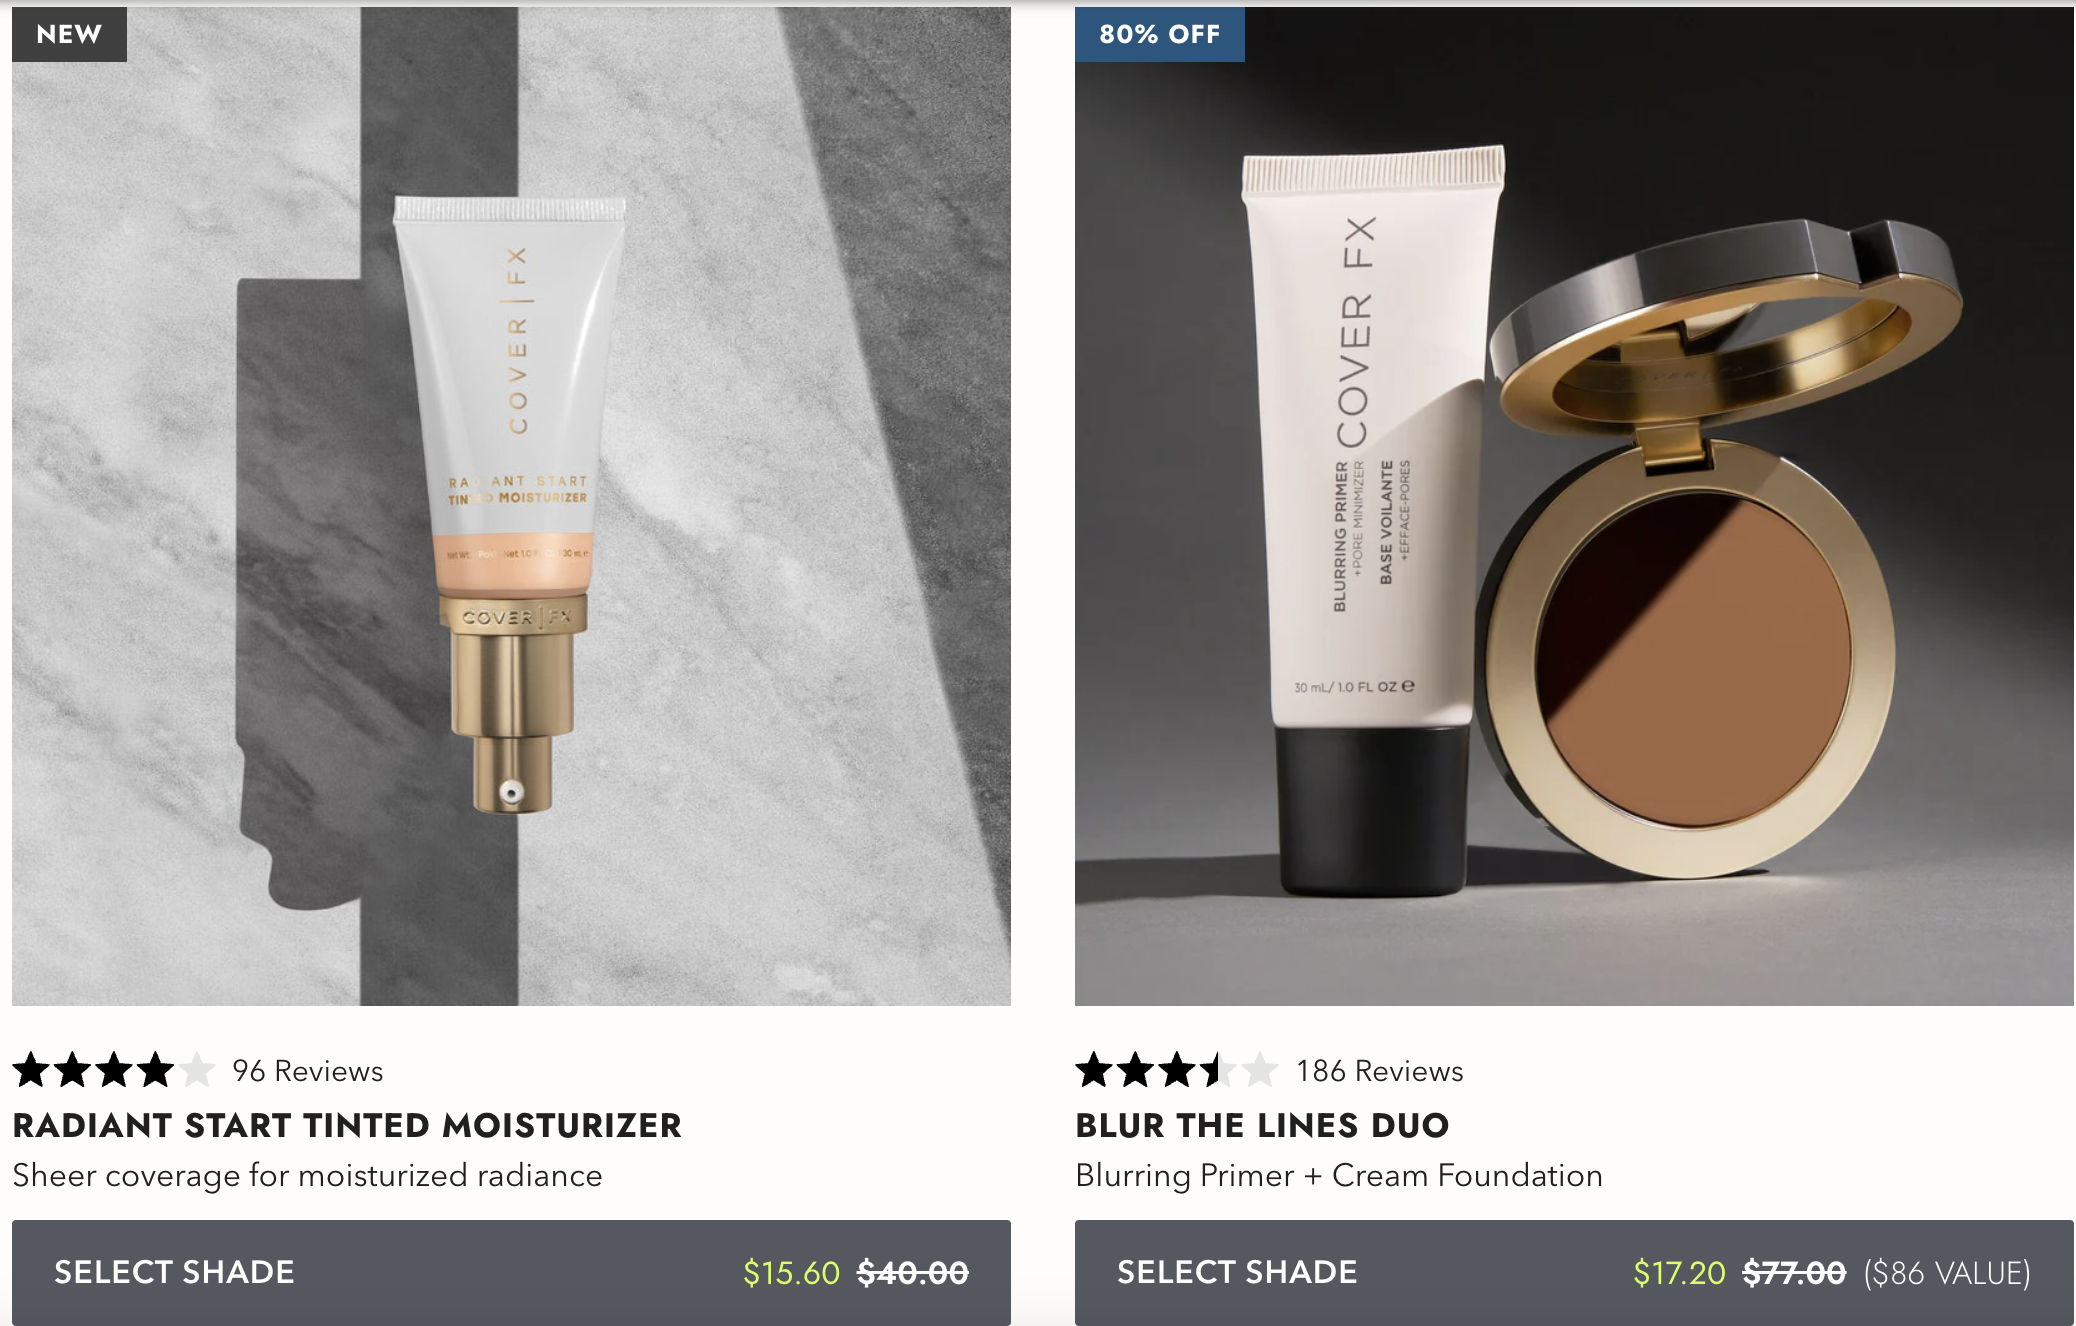Image resolution: width=2076 pixels, height=1326 pixels.
Task: Click the fifth empty star of the moisturizer rating
Action: pos(197,1070)
